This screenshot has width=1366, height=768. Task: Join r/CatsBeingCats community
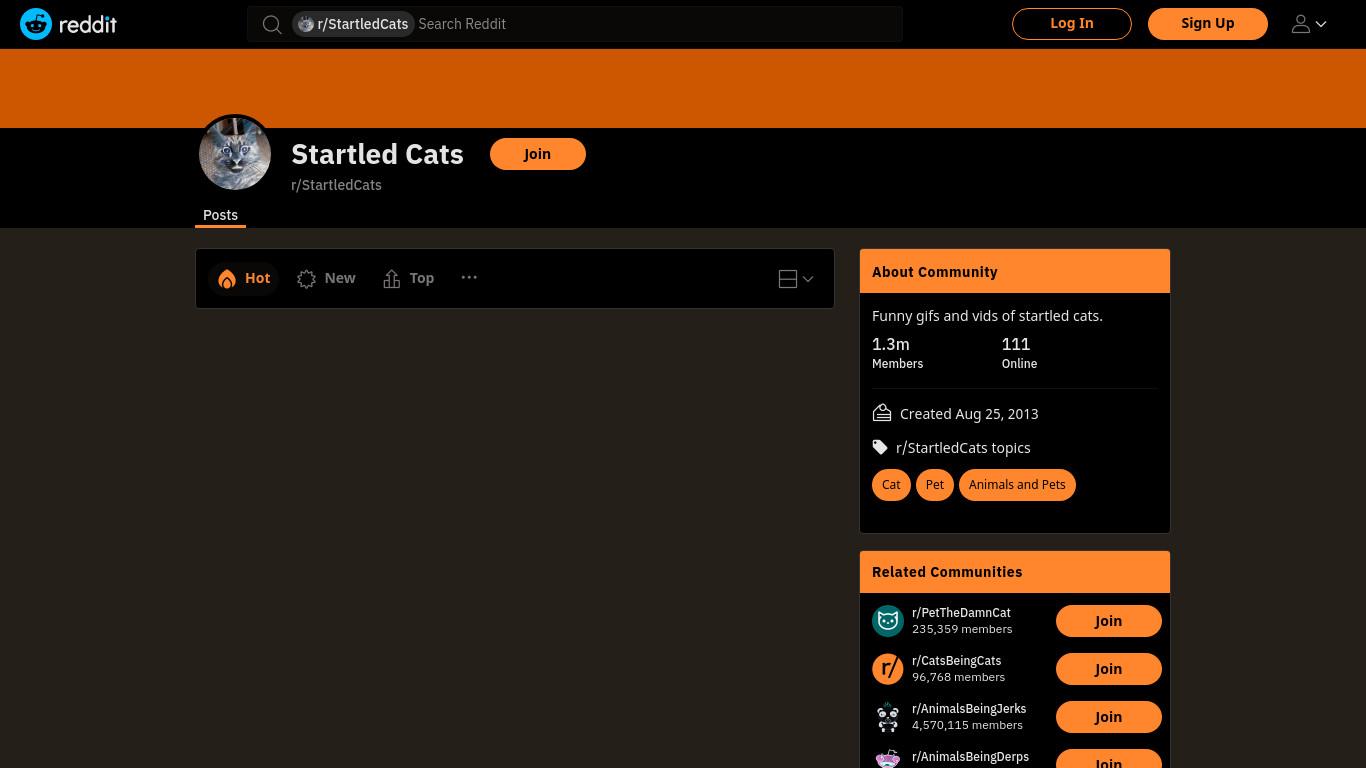tap(1108, 669)
